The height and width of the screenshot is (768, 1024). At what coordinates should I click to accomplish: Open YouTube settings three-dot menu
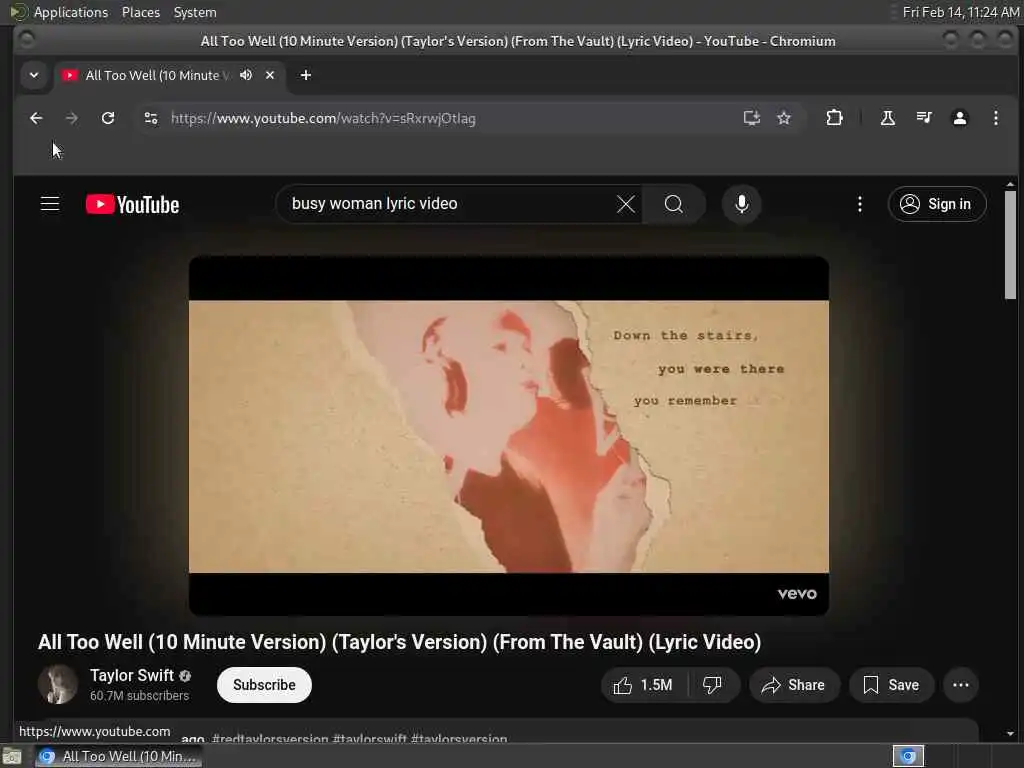pyautogui.click(x=859, y=204)
